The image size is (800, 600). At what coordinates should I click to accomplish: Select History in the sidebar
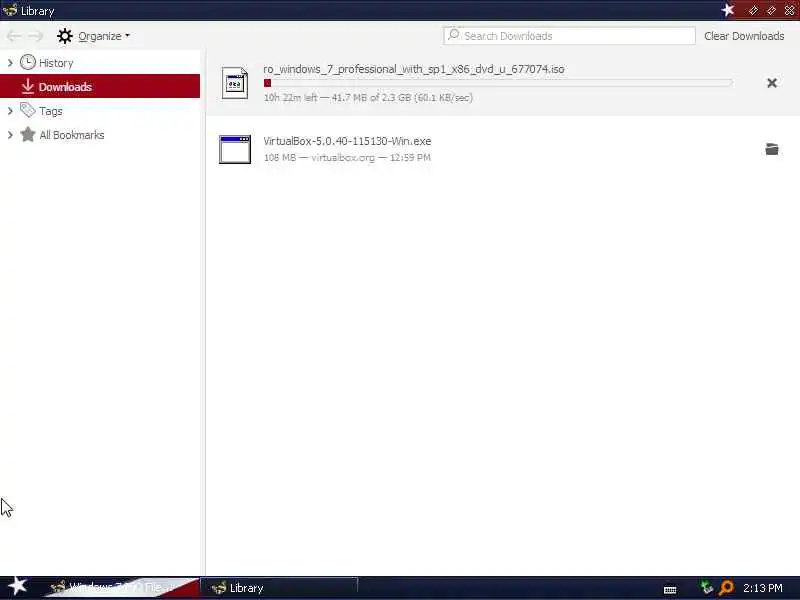point(56,63)
